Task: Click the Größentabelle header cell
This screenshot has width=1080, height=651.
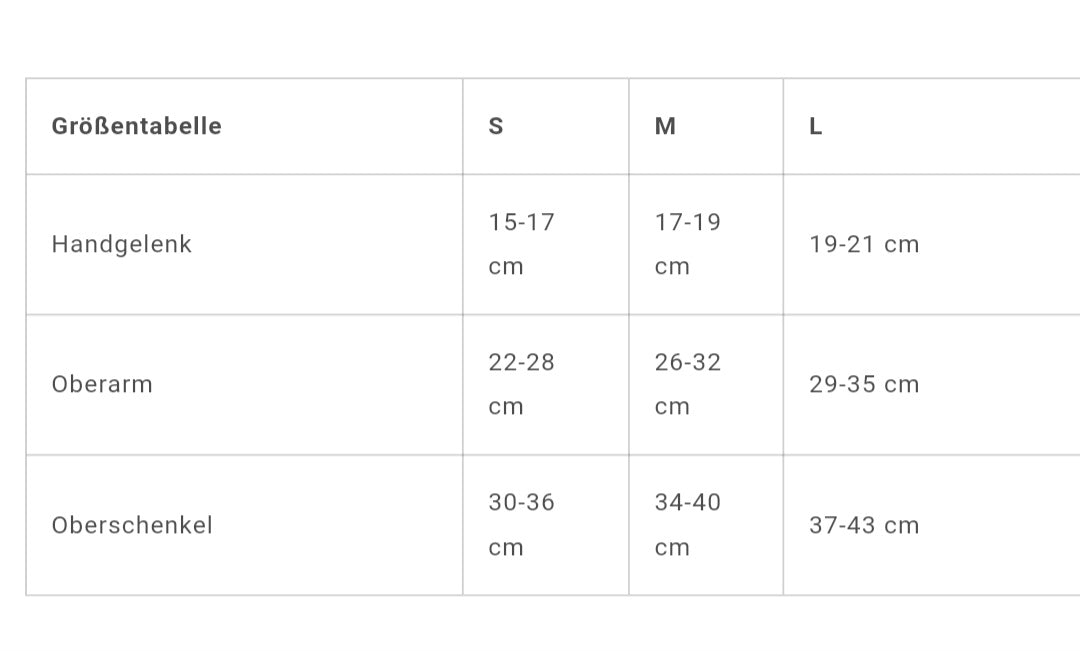Action: [136, 126]
